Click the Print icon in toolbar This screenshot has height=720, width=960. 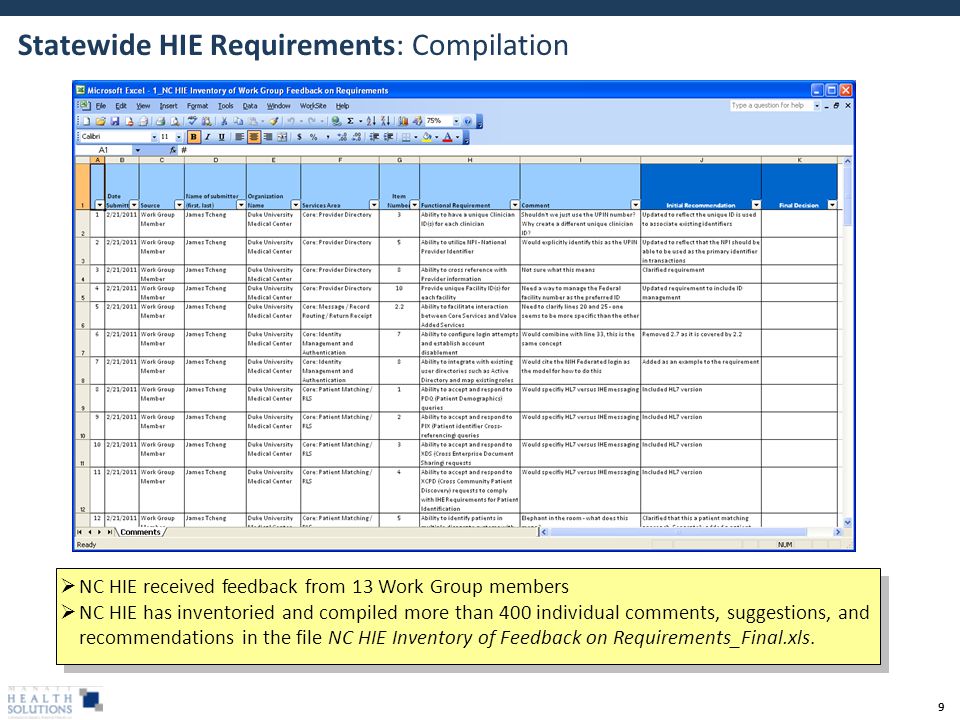pos(160,121)
